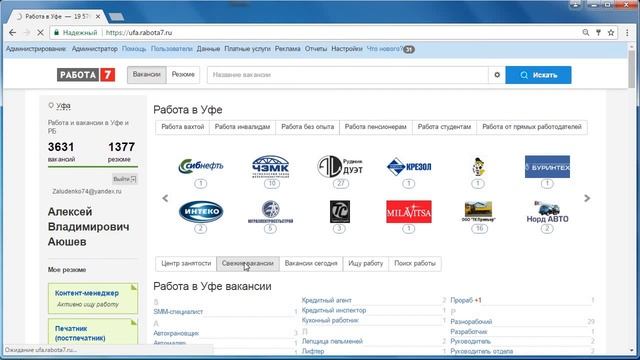
Task: Open Сибнефть employer logo
Action: [201, 166]
